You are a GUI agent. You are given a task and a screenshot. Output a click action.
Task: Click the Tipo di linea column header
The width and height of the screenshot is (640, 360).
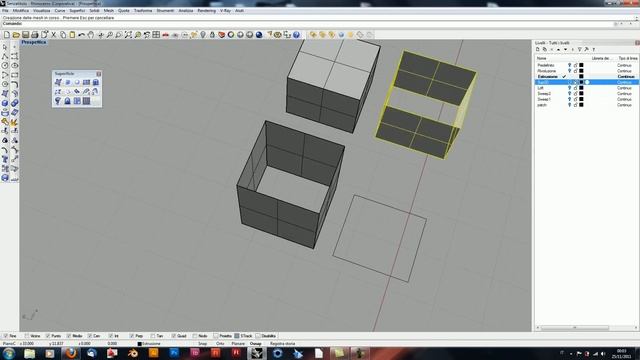pos(628,58)
